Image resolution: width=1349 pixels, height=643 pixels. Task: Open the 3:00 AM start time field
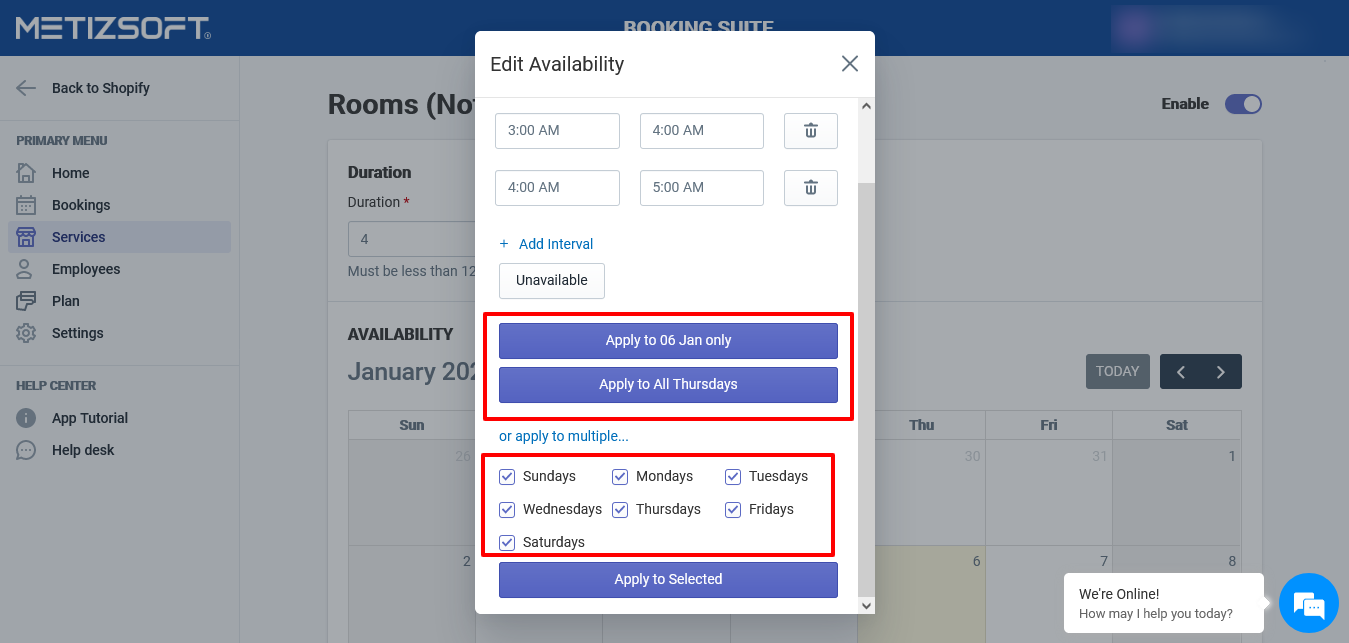coord(557,131)
